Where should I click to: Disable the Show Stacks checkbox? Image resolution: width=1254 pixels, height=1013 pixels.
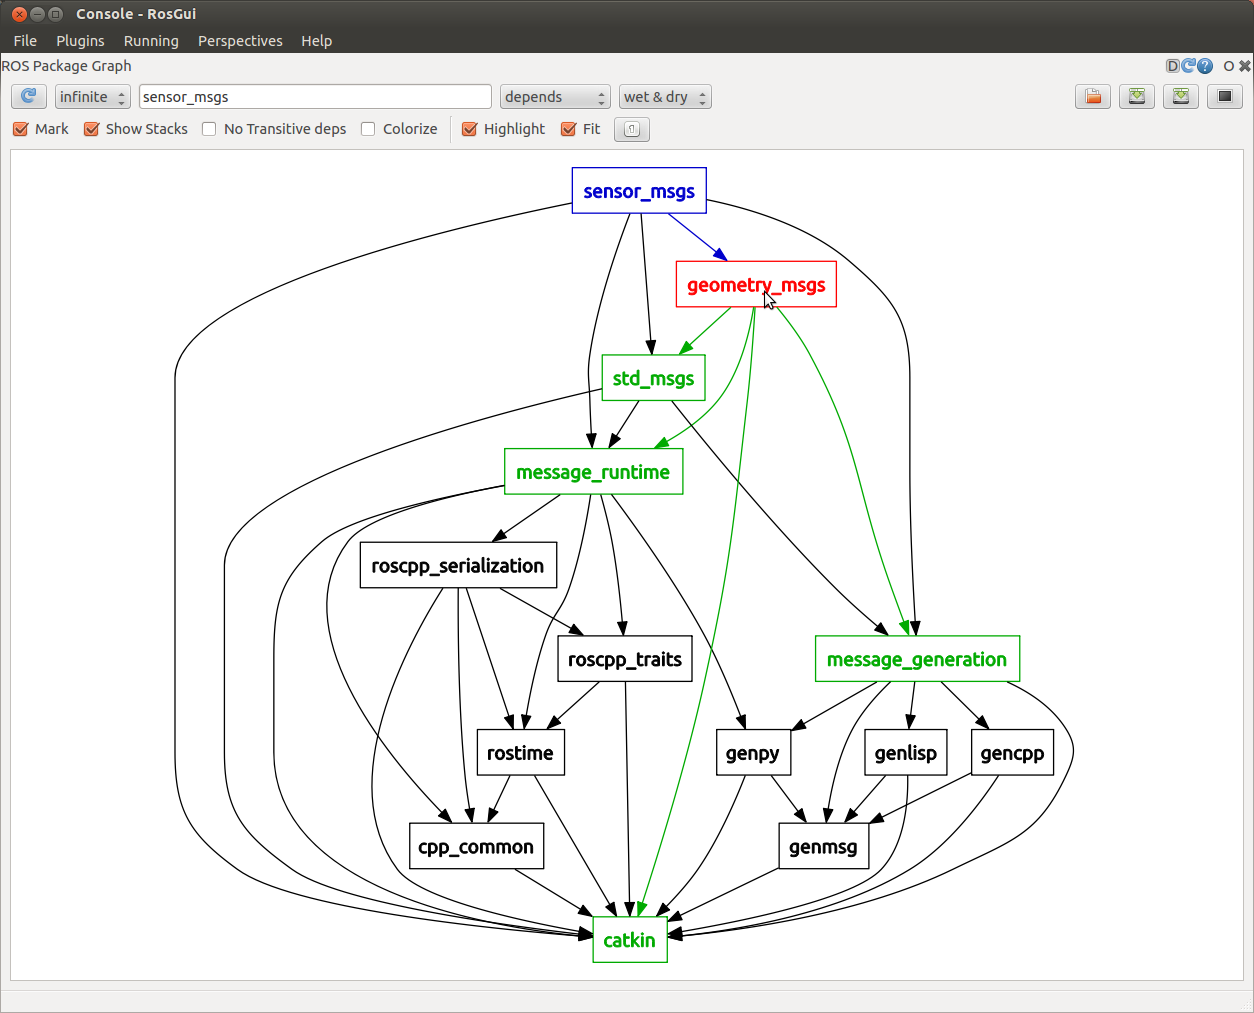[x=92, y=129]
